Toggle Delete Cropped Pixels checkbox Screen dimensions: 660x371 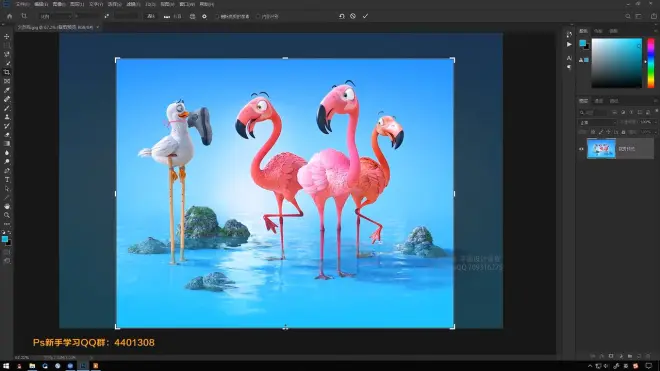[x=217, y=17]
